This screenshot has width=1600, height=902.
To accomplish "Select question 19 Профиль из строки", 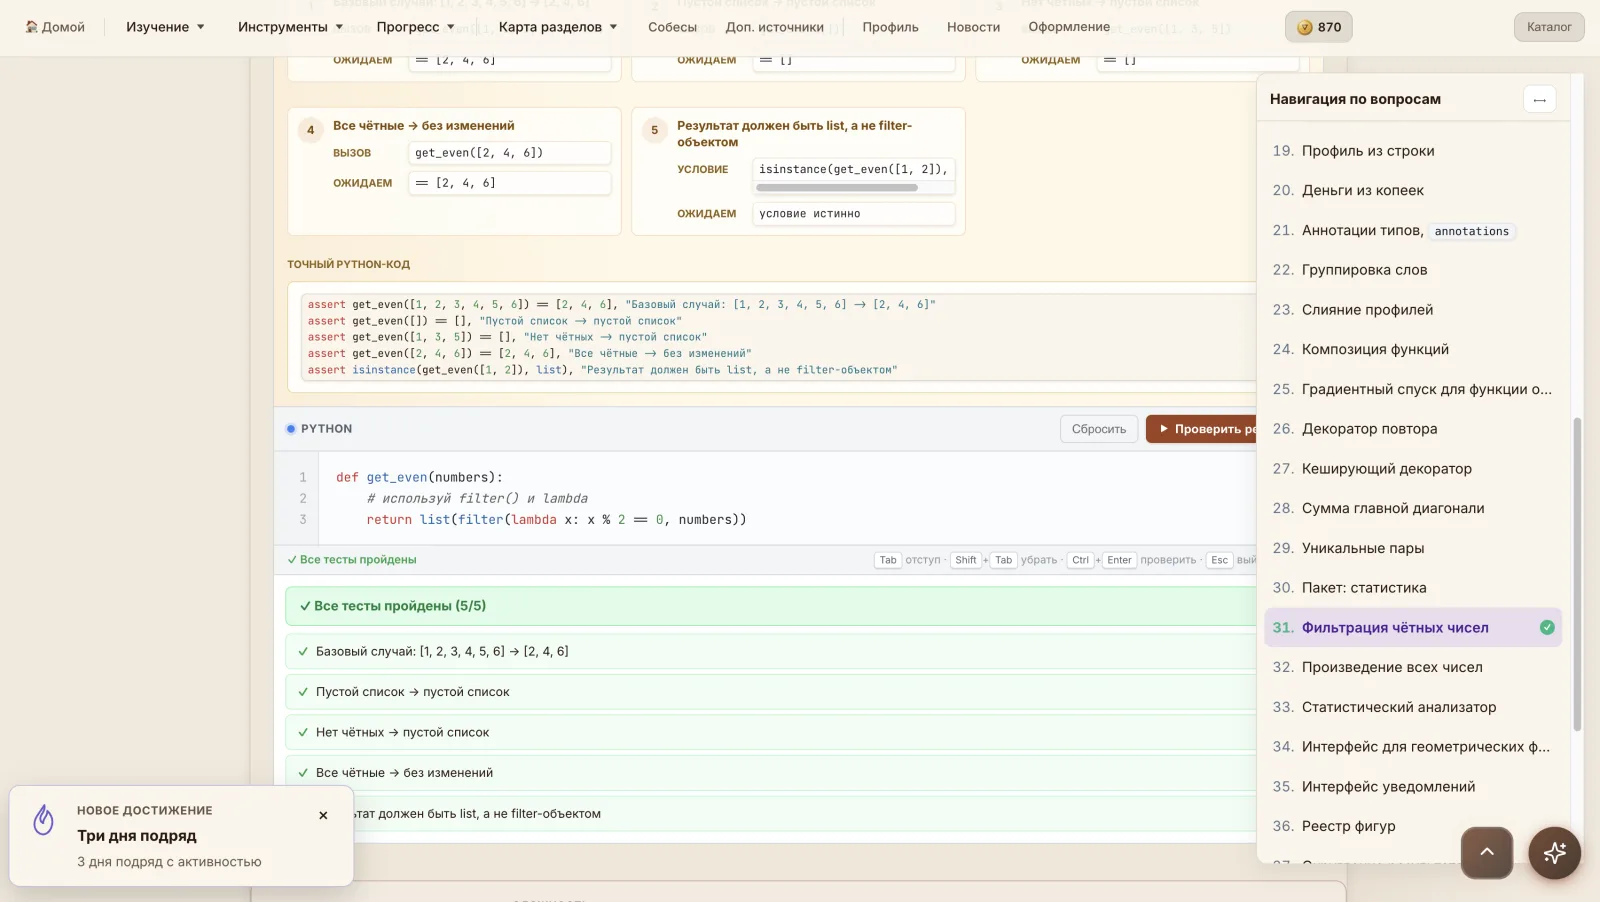I will pos(1412,151).
